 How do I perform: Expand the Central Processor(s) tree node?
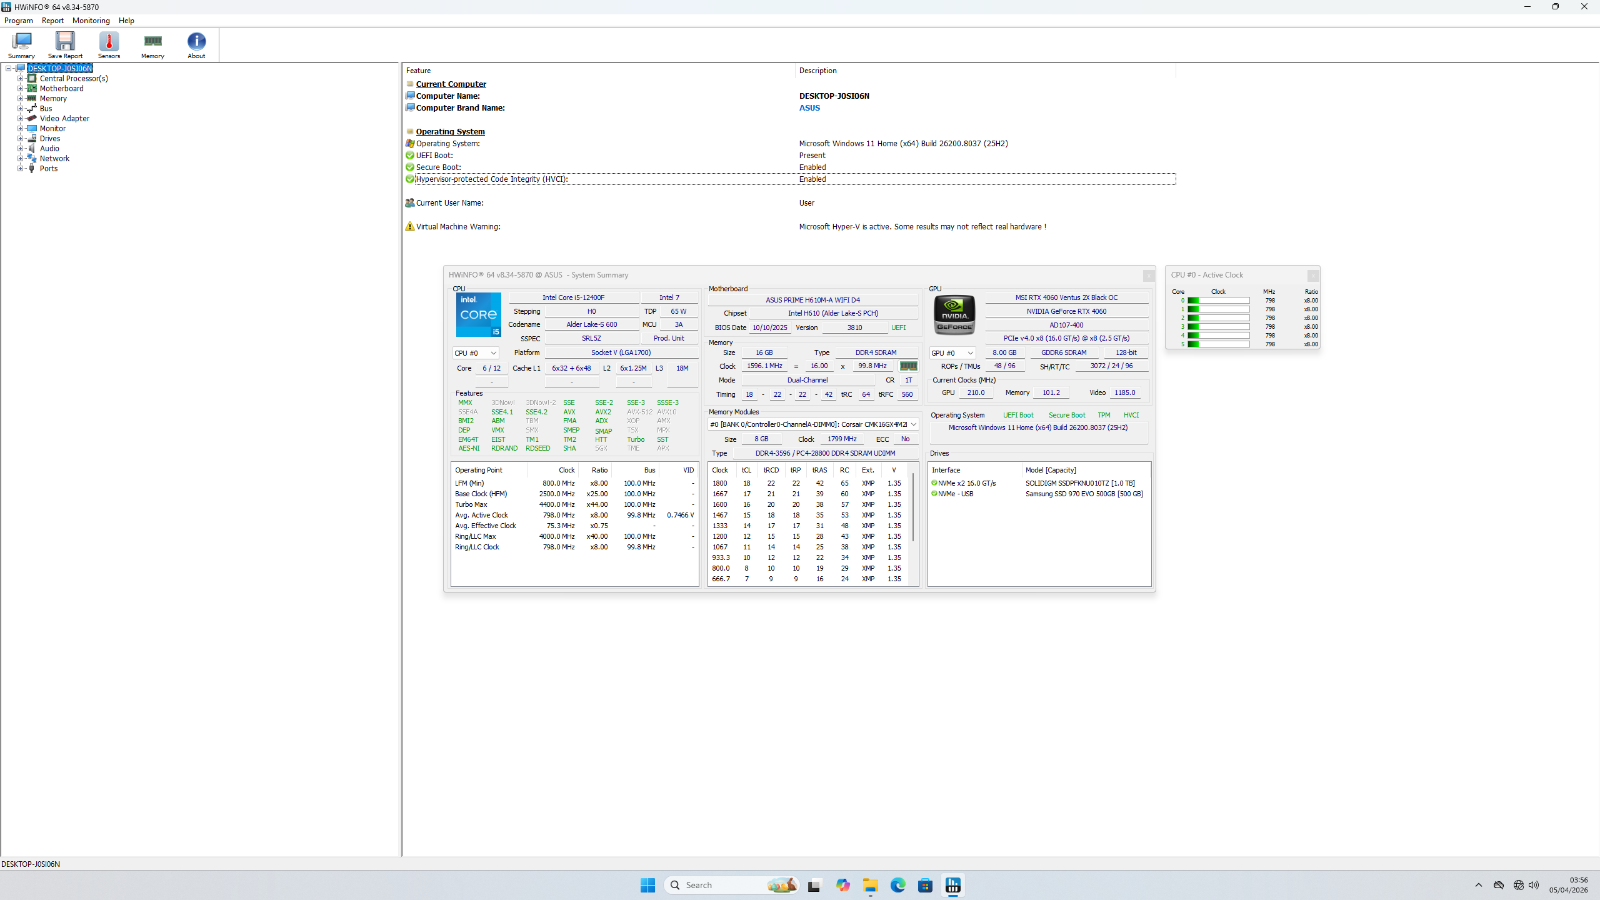20,78
